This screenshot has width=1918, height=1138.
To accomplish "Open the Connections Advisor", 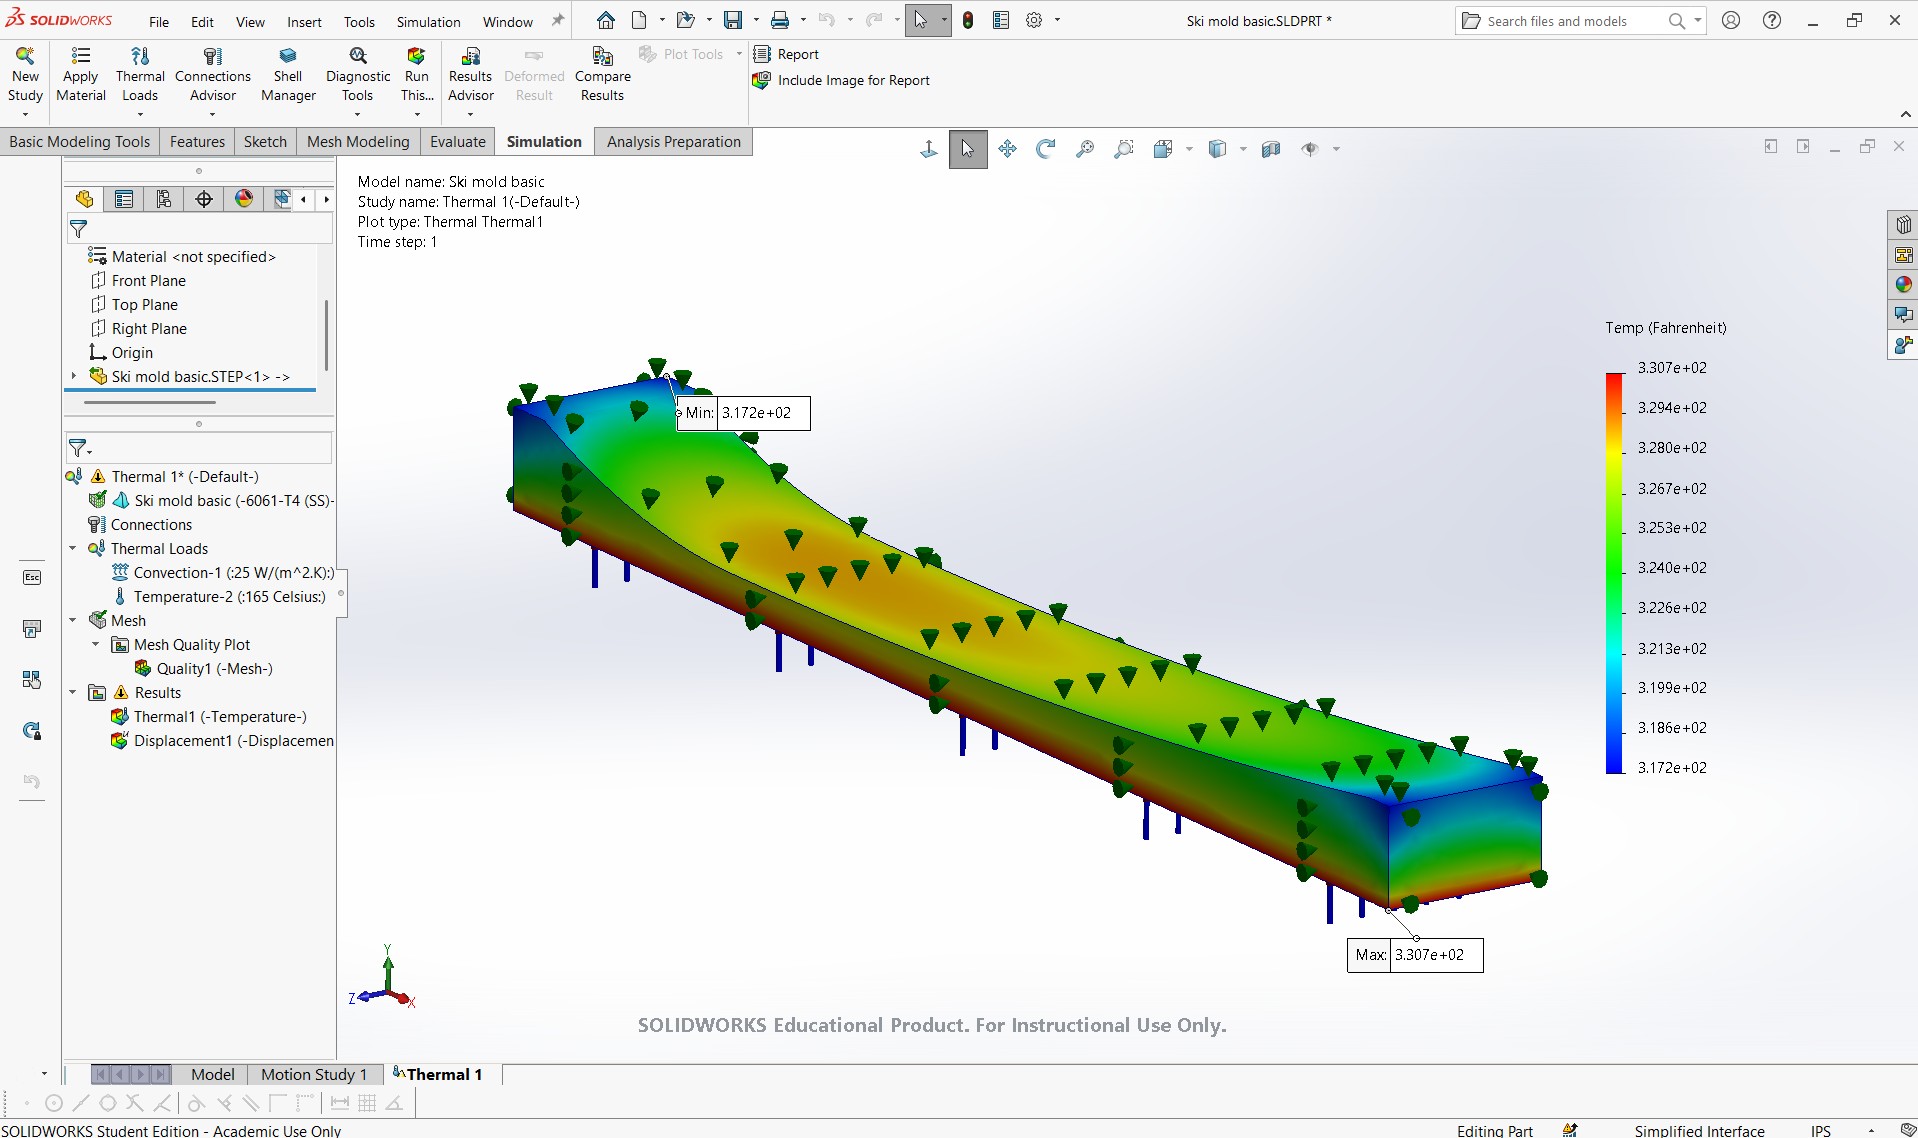I will click(x=213, y=75).
